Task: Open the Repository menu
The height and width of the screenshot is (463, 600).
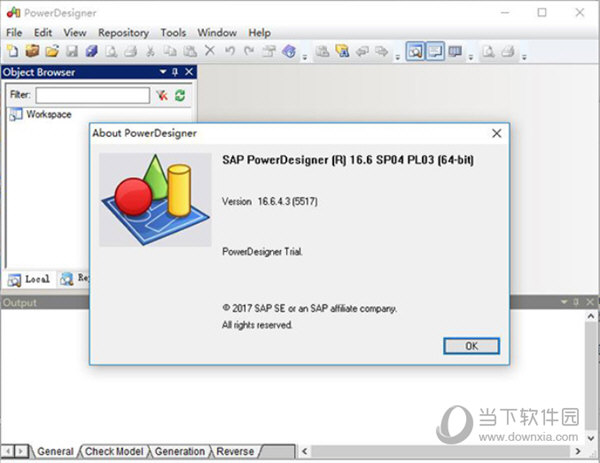Action: pyautogui.click(x=123, y=32)
